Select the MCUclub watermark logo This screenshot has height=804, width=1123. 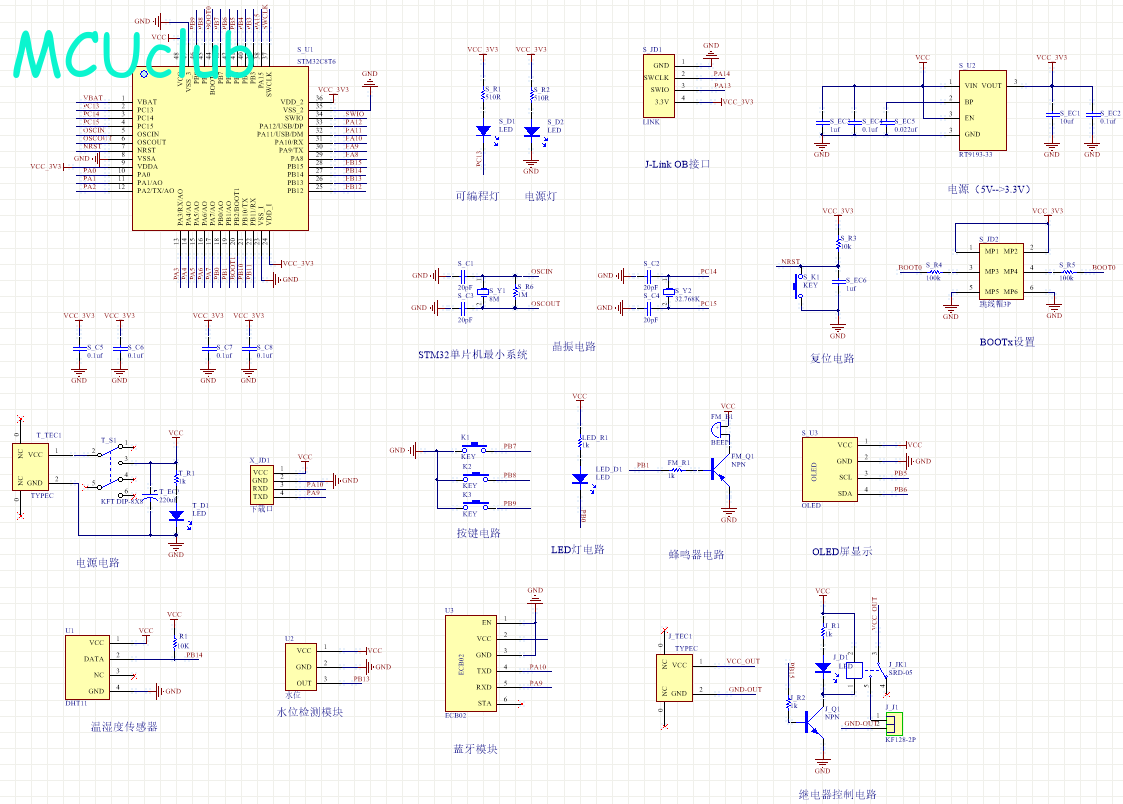coord(133,54)
